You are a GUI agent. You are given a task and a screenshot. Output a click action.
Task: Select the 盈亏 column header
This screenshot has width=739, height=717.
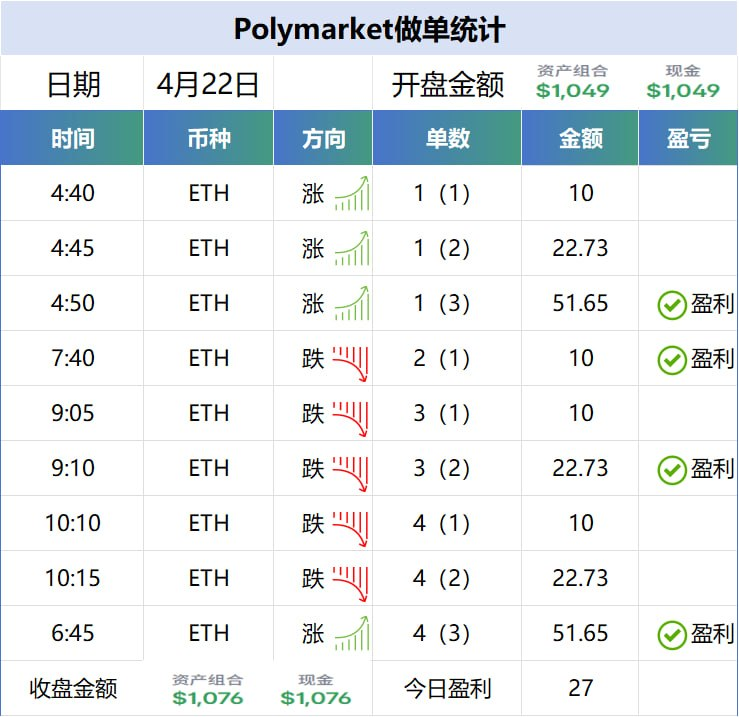point(688,138)
